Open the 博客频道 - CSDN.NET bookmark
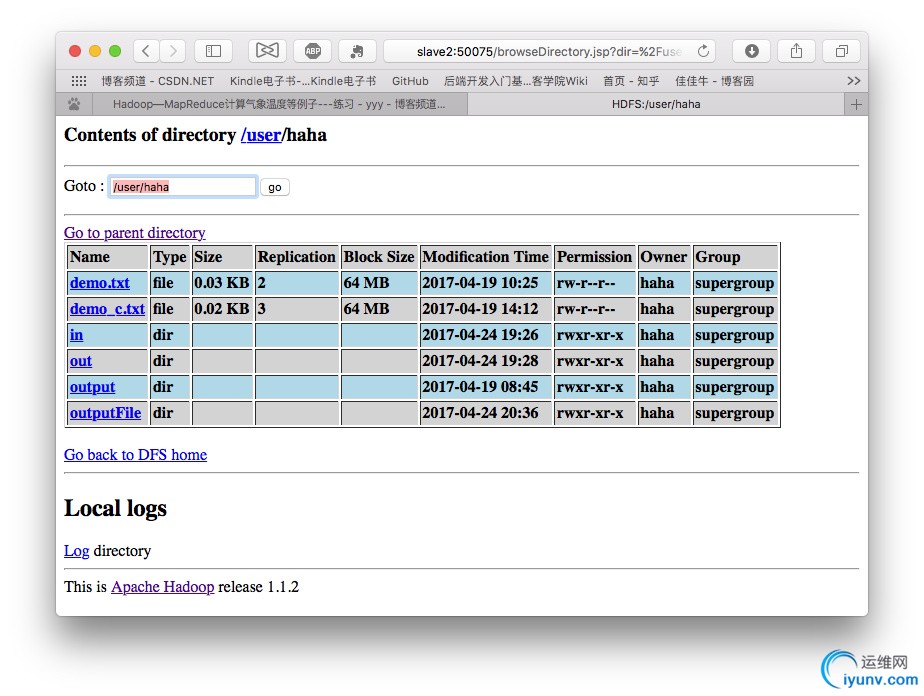The image size is (924, 696). coord(157,81)
